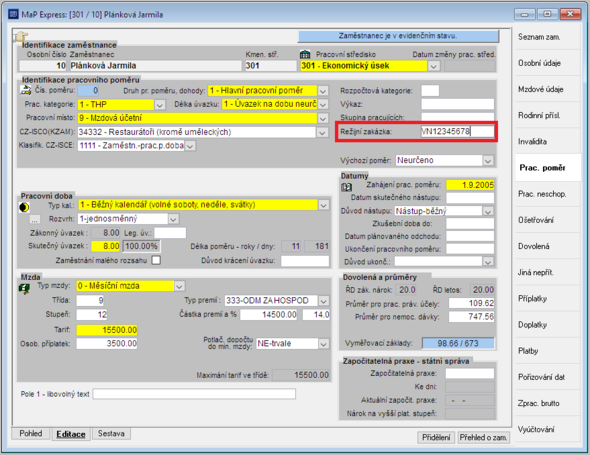Click the book icon in the Datumy section

[x=346, y=187]
